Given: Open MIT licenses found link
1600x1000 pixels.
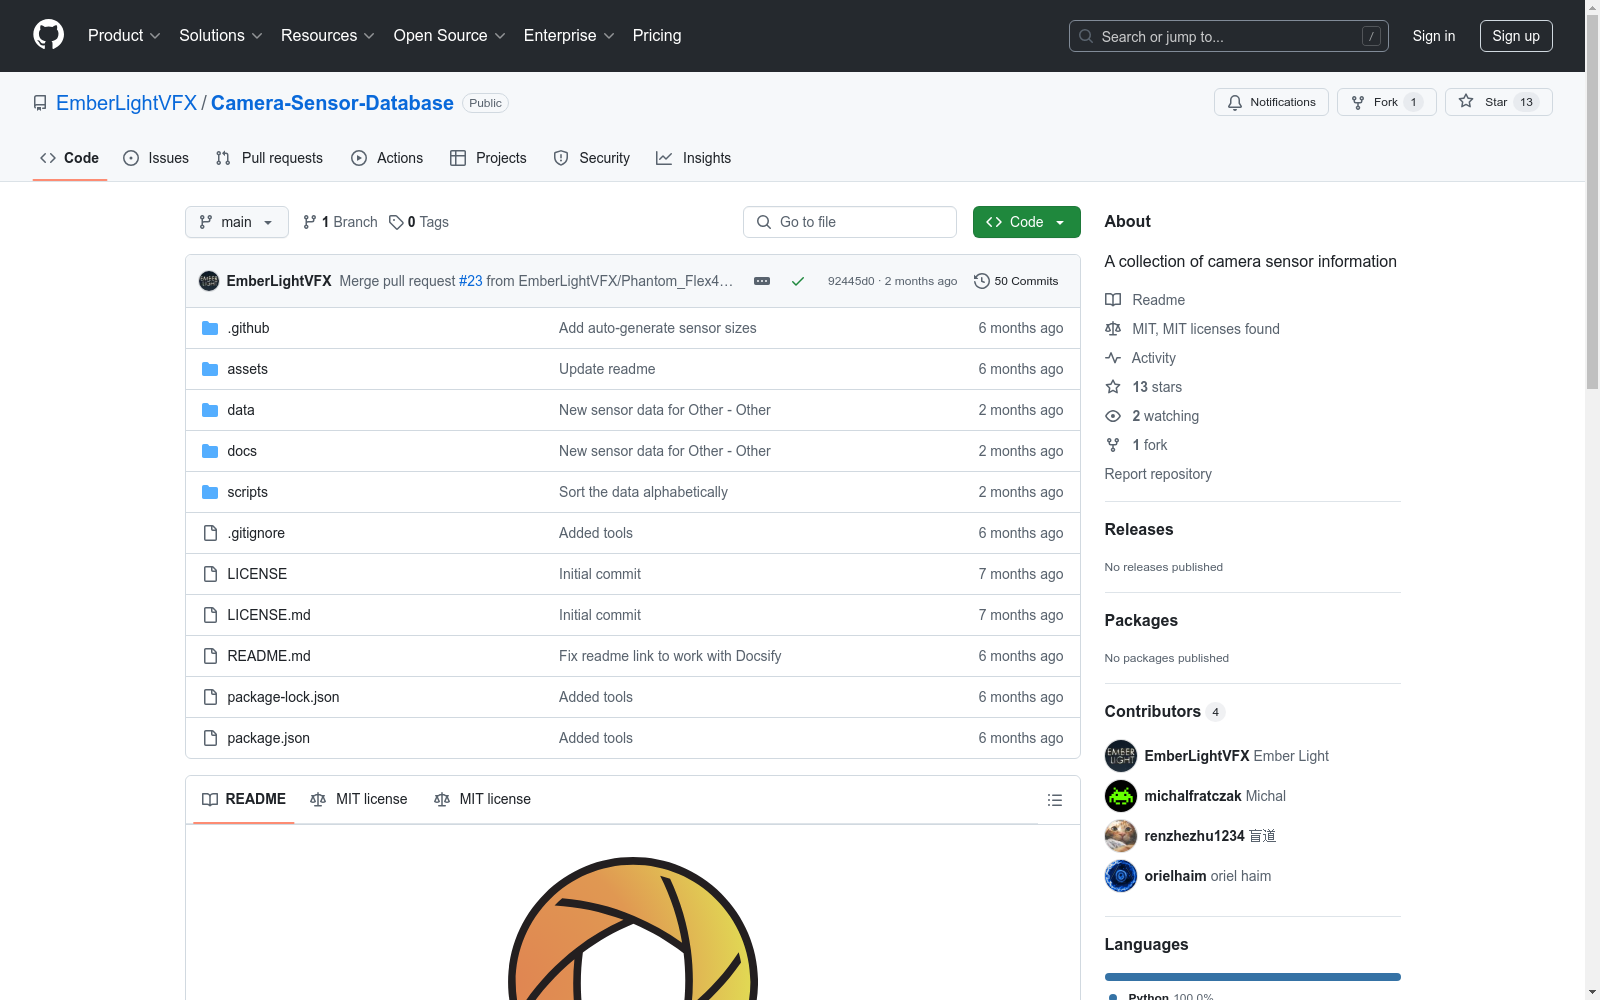Looking at the screenshot, I should tap(1192, 329).
